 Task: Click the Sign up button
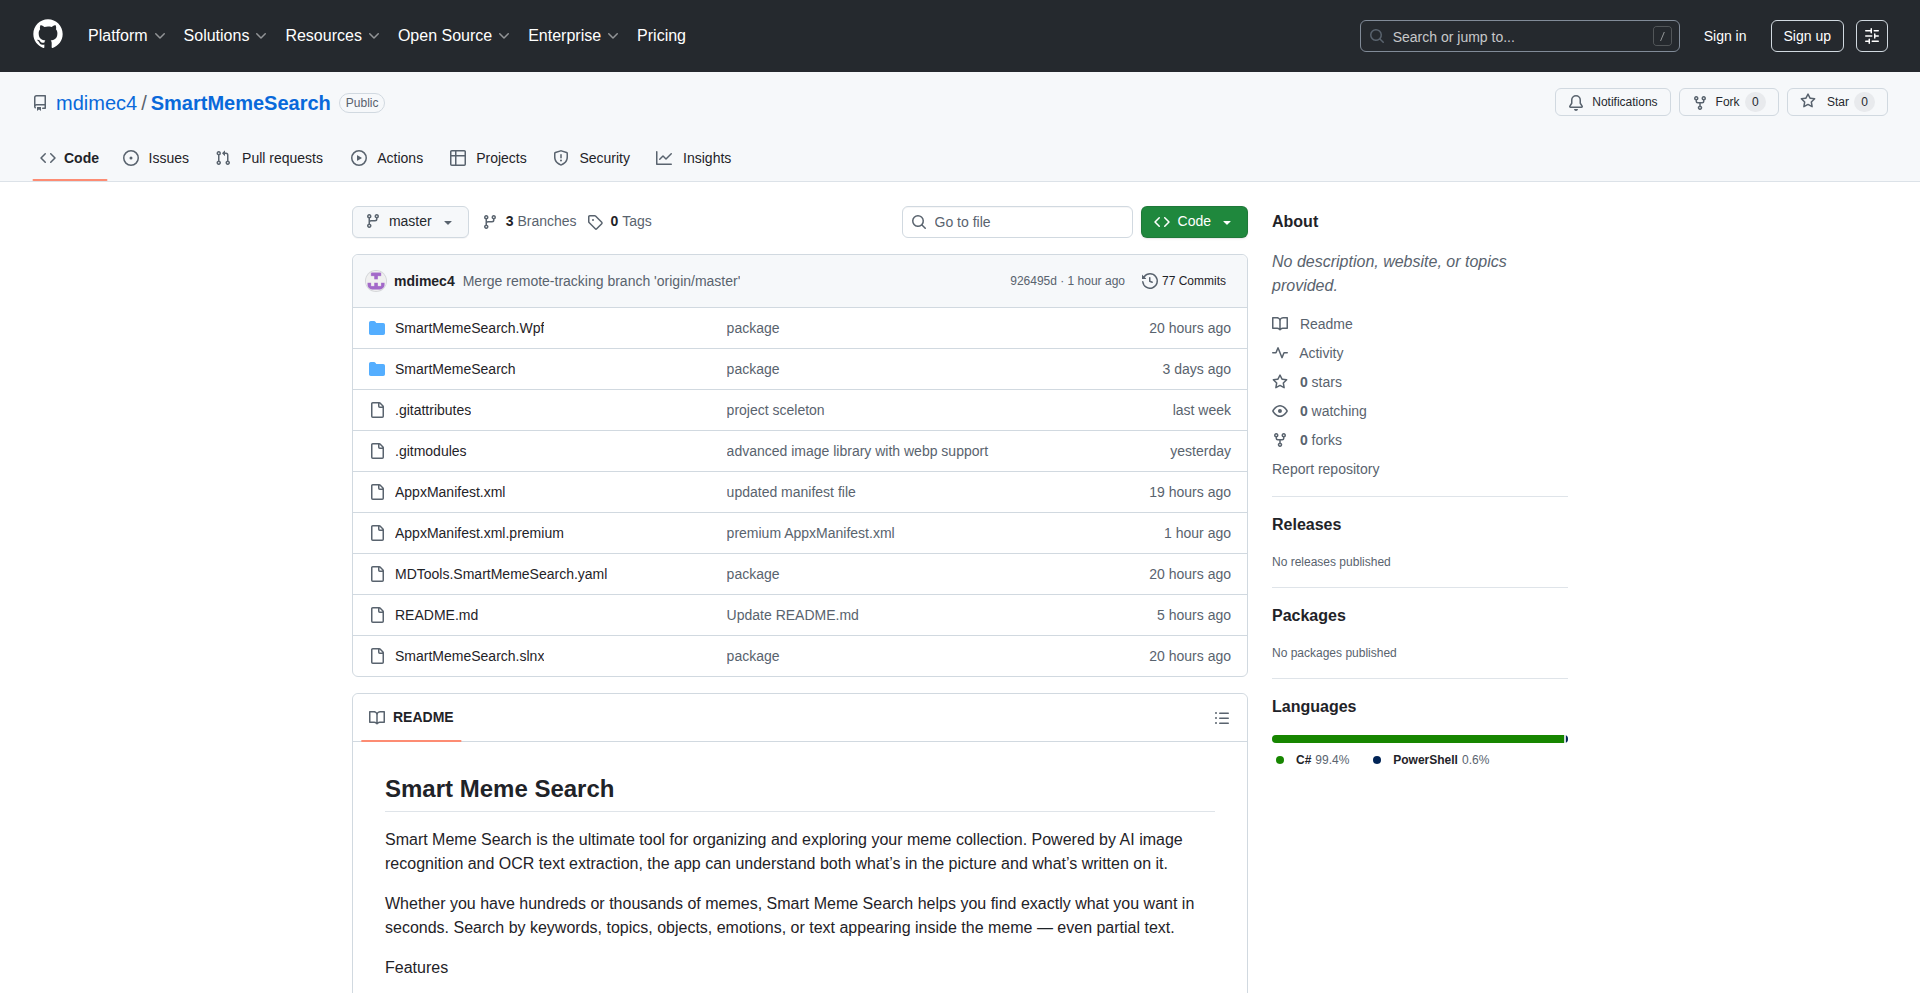point(1806,36)
